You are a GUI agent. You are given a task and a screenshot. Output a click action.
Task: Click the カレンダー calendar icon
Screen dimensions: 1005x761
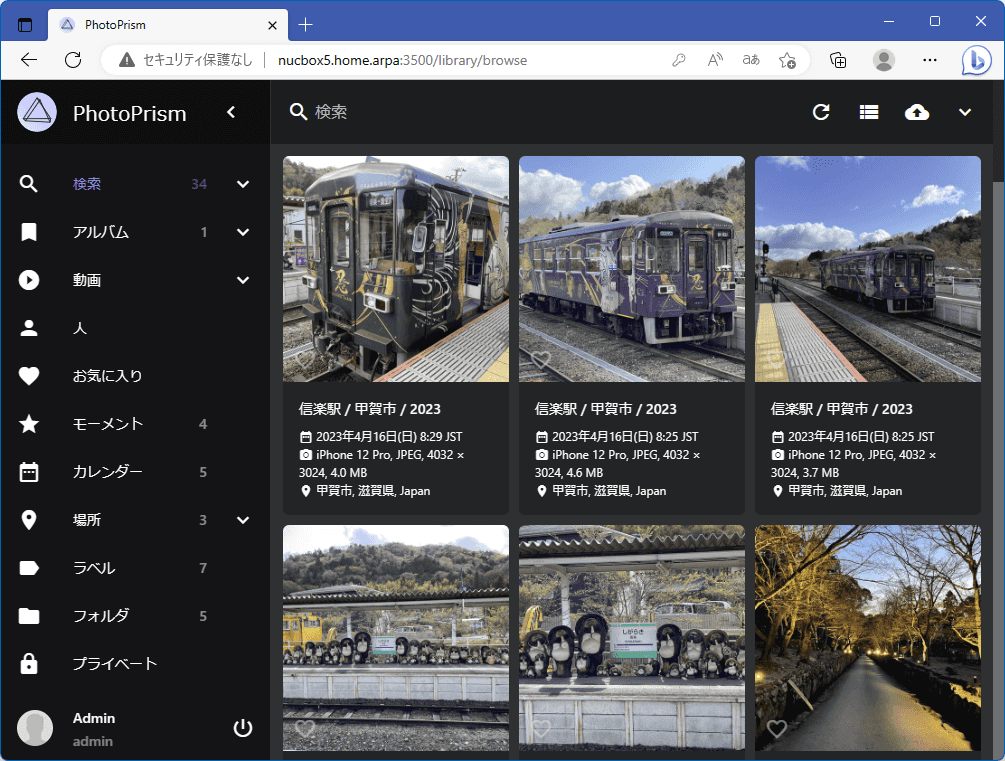pos(29,472)
